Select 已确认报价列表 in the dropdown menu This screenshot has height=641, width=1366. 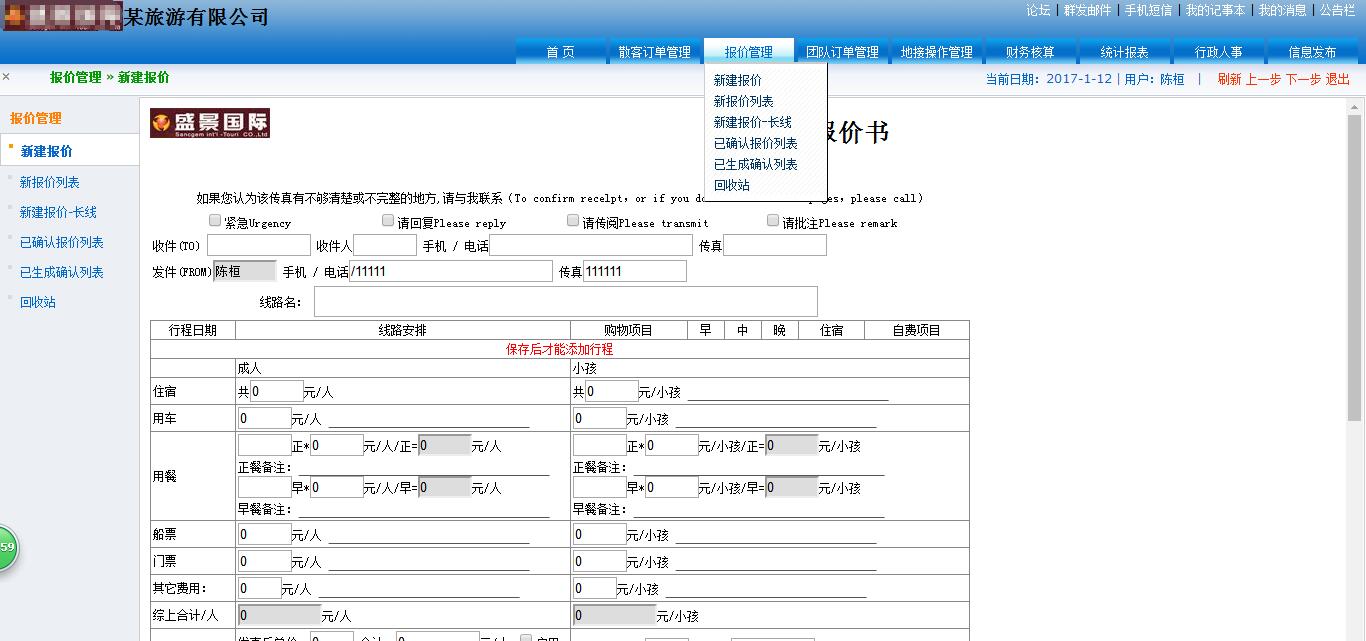[x=755, y=143]
